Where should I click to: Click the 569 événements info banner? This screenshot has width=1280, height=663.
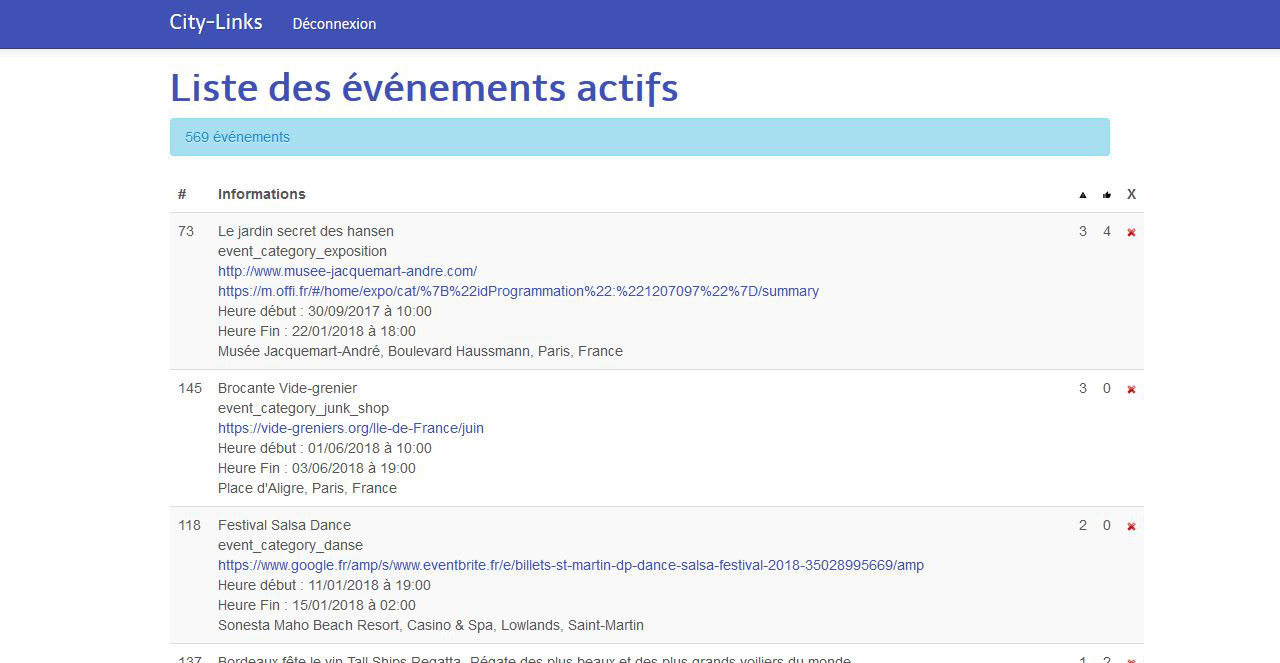[639, 137]
